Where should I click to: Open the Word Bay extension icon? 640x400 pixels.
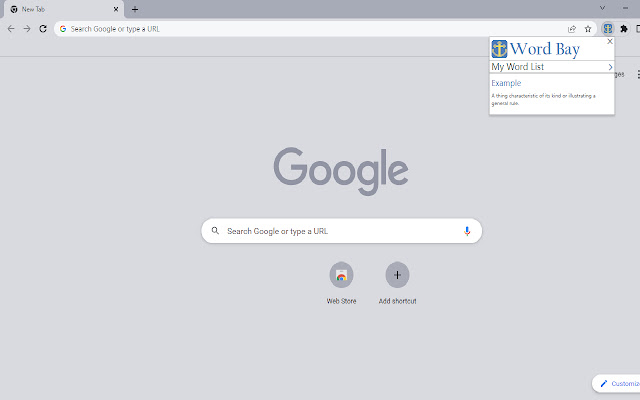[x=608, y=29]
